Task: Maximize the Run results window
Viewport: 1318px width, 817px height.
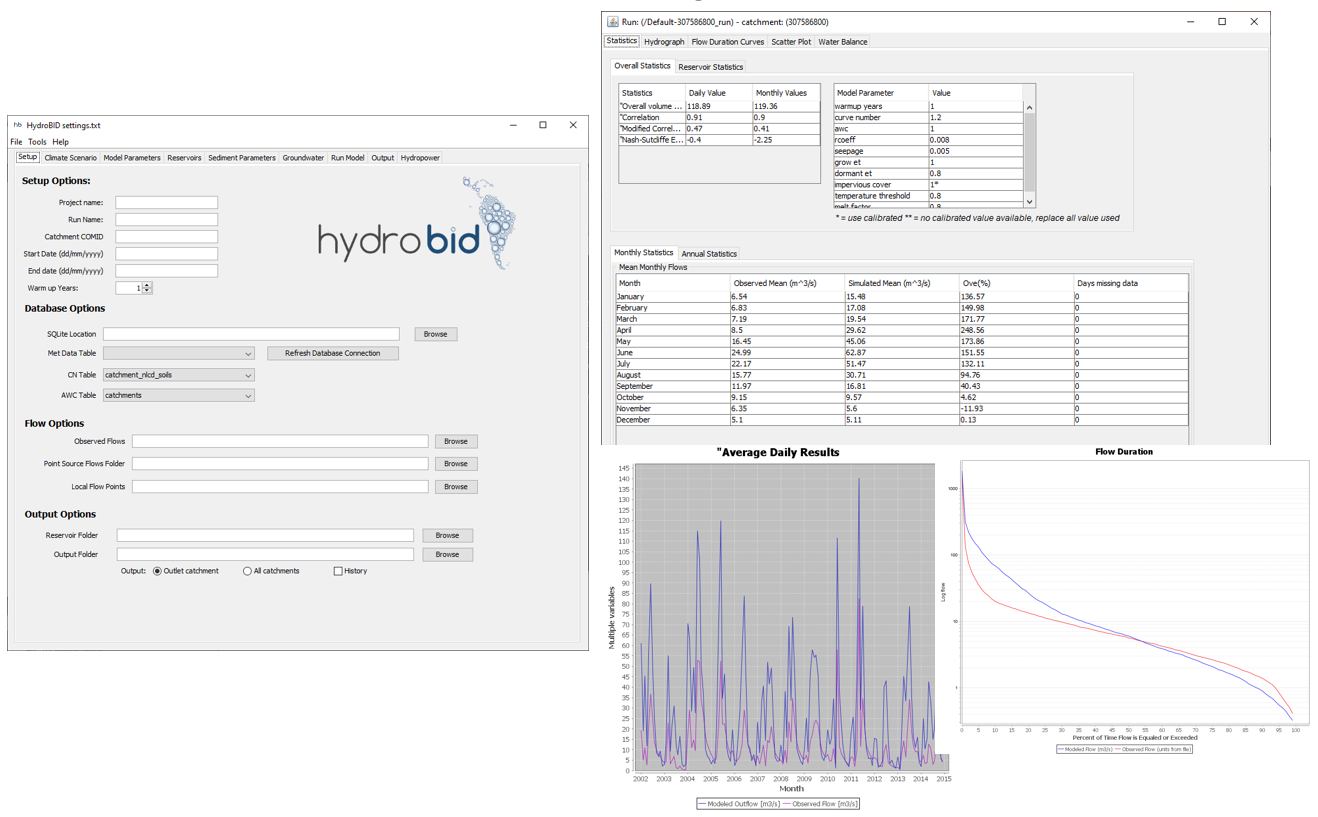Action: 1222,21
